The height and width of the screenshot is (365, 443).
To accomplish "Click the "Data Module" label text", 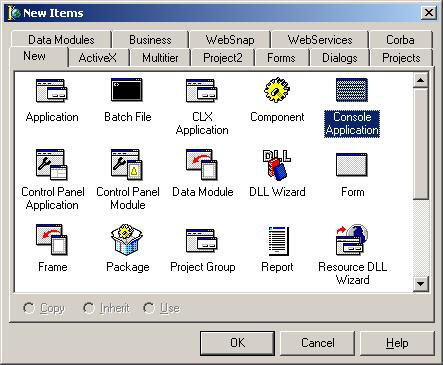I will [203, 192].
